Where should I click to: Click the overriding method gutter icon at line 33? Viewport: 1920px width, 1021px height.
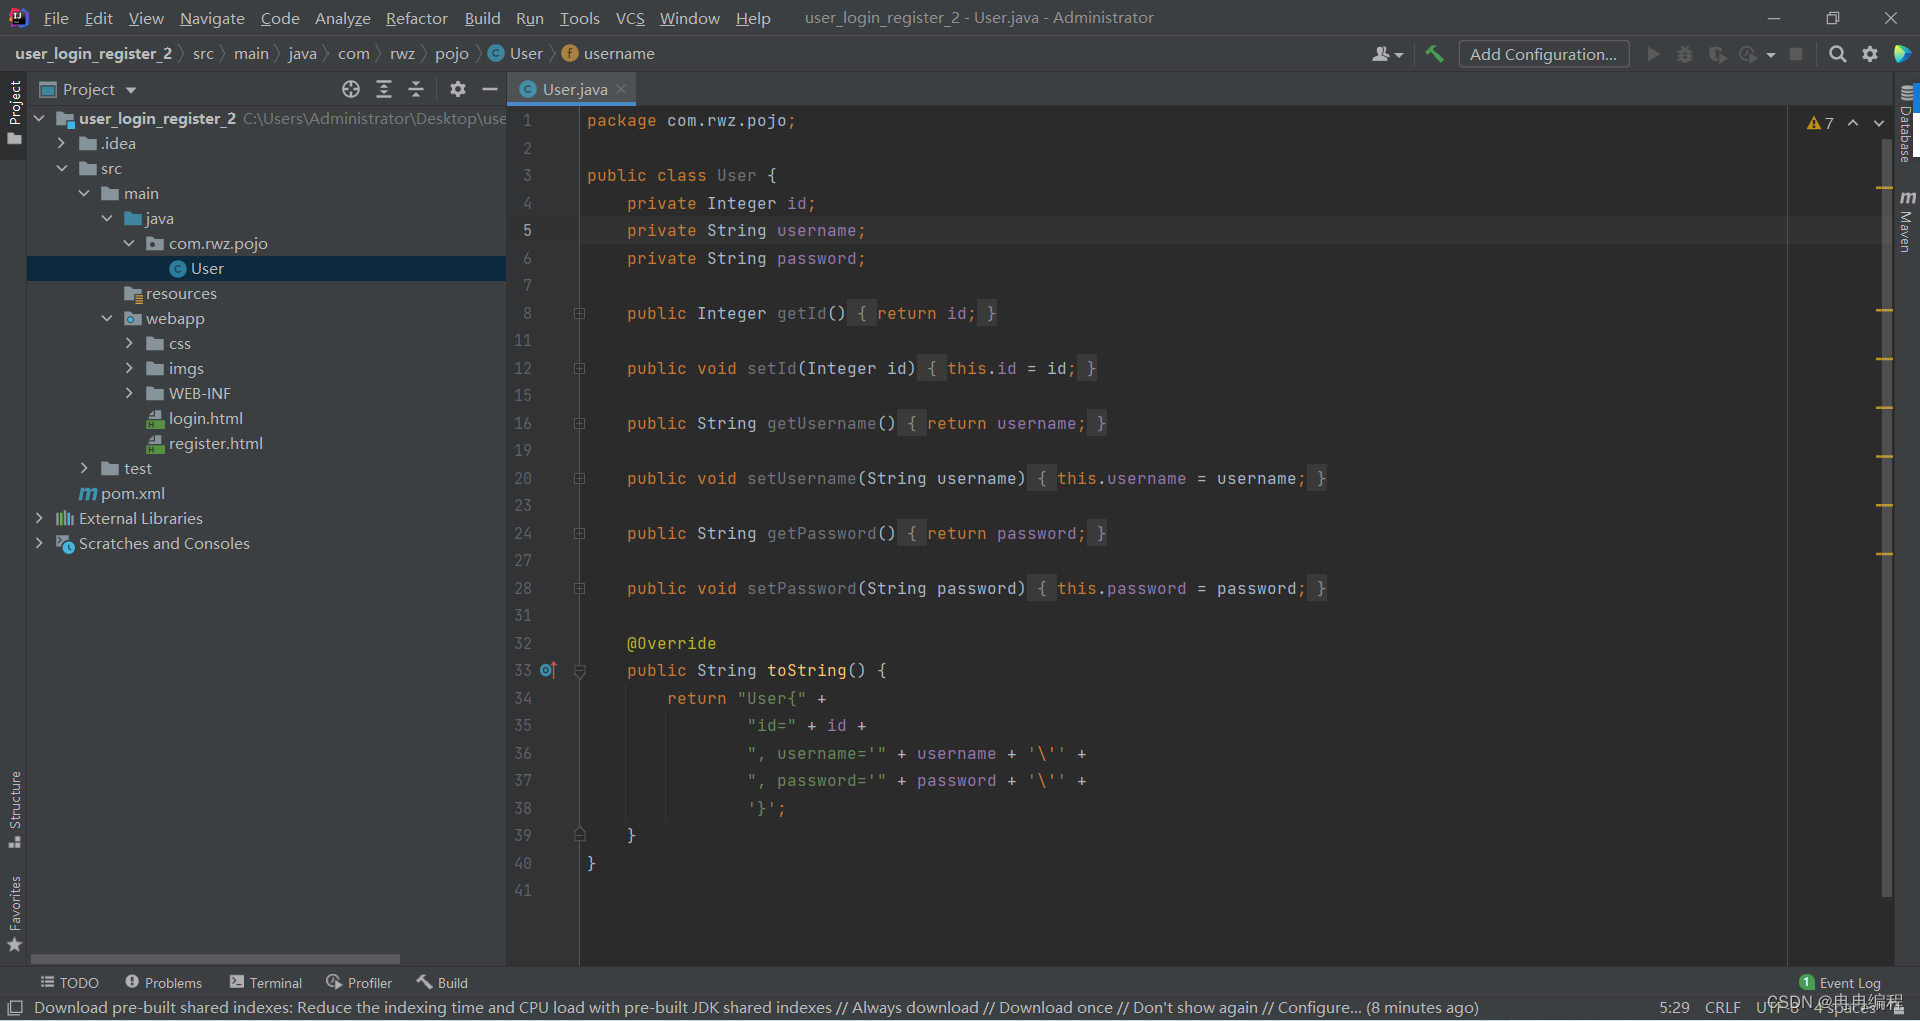click(548, 671)
